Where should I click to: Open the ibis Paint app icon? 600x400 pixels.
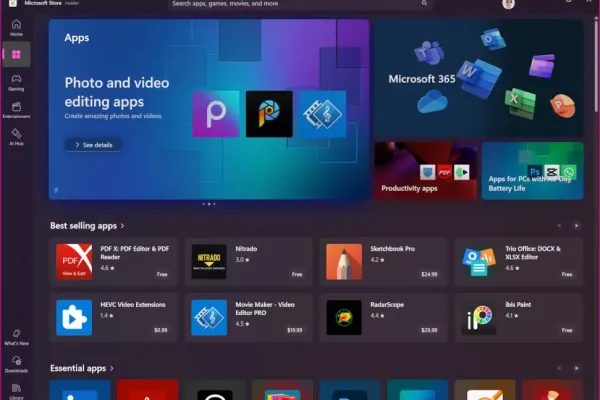tap(479, 317)
